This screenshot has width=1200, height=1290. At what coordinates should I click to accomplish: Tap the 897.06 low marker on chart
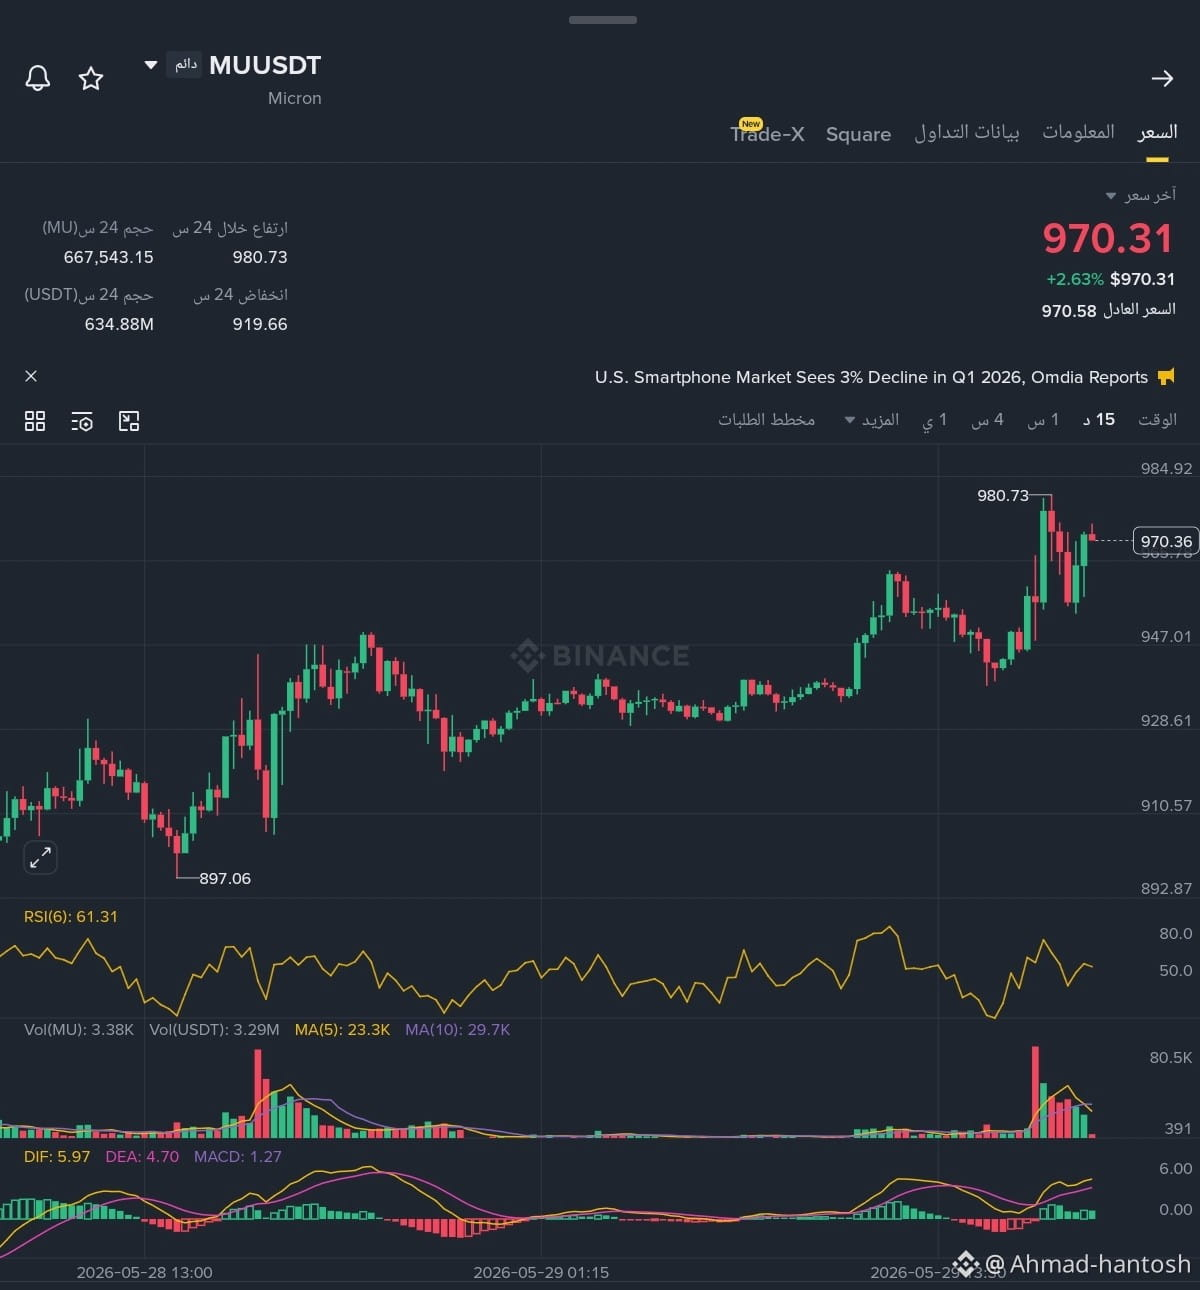point(225,878)
